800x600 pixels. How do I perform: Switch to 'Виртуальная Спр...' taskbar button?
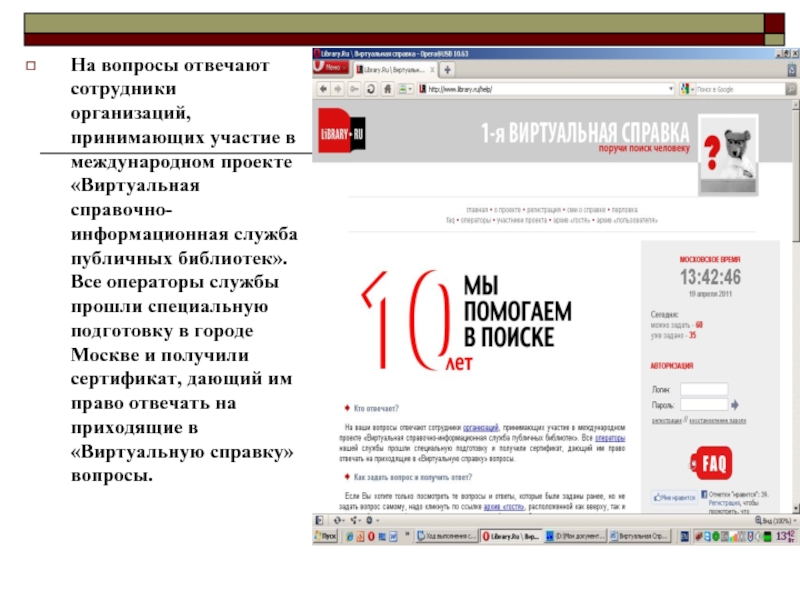tap(639, 536)
